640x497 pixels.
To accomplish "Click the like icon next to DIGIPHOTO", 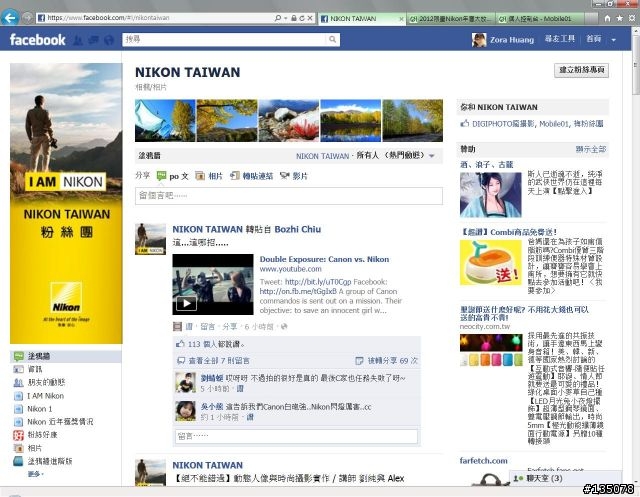I will 464,123.
